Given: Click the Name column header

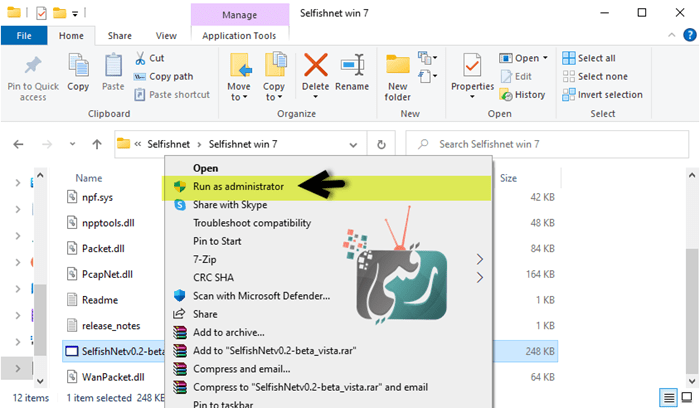Looking at the screenshot, I should point(89,178).
